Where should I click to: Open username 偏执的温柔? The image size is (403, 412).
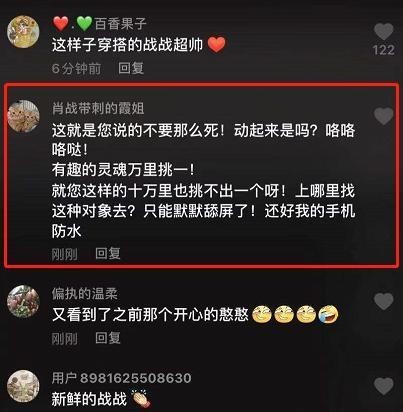(x=85, y=294)
